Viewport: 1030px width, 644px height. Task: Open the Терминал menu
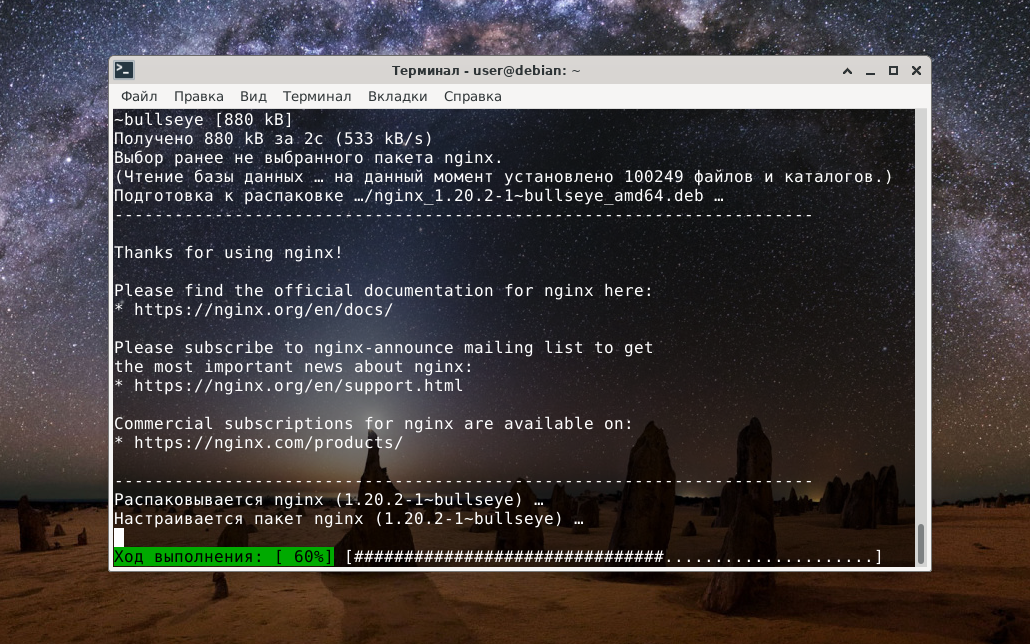(x=317, y=97)
